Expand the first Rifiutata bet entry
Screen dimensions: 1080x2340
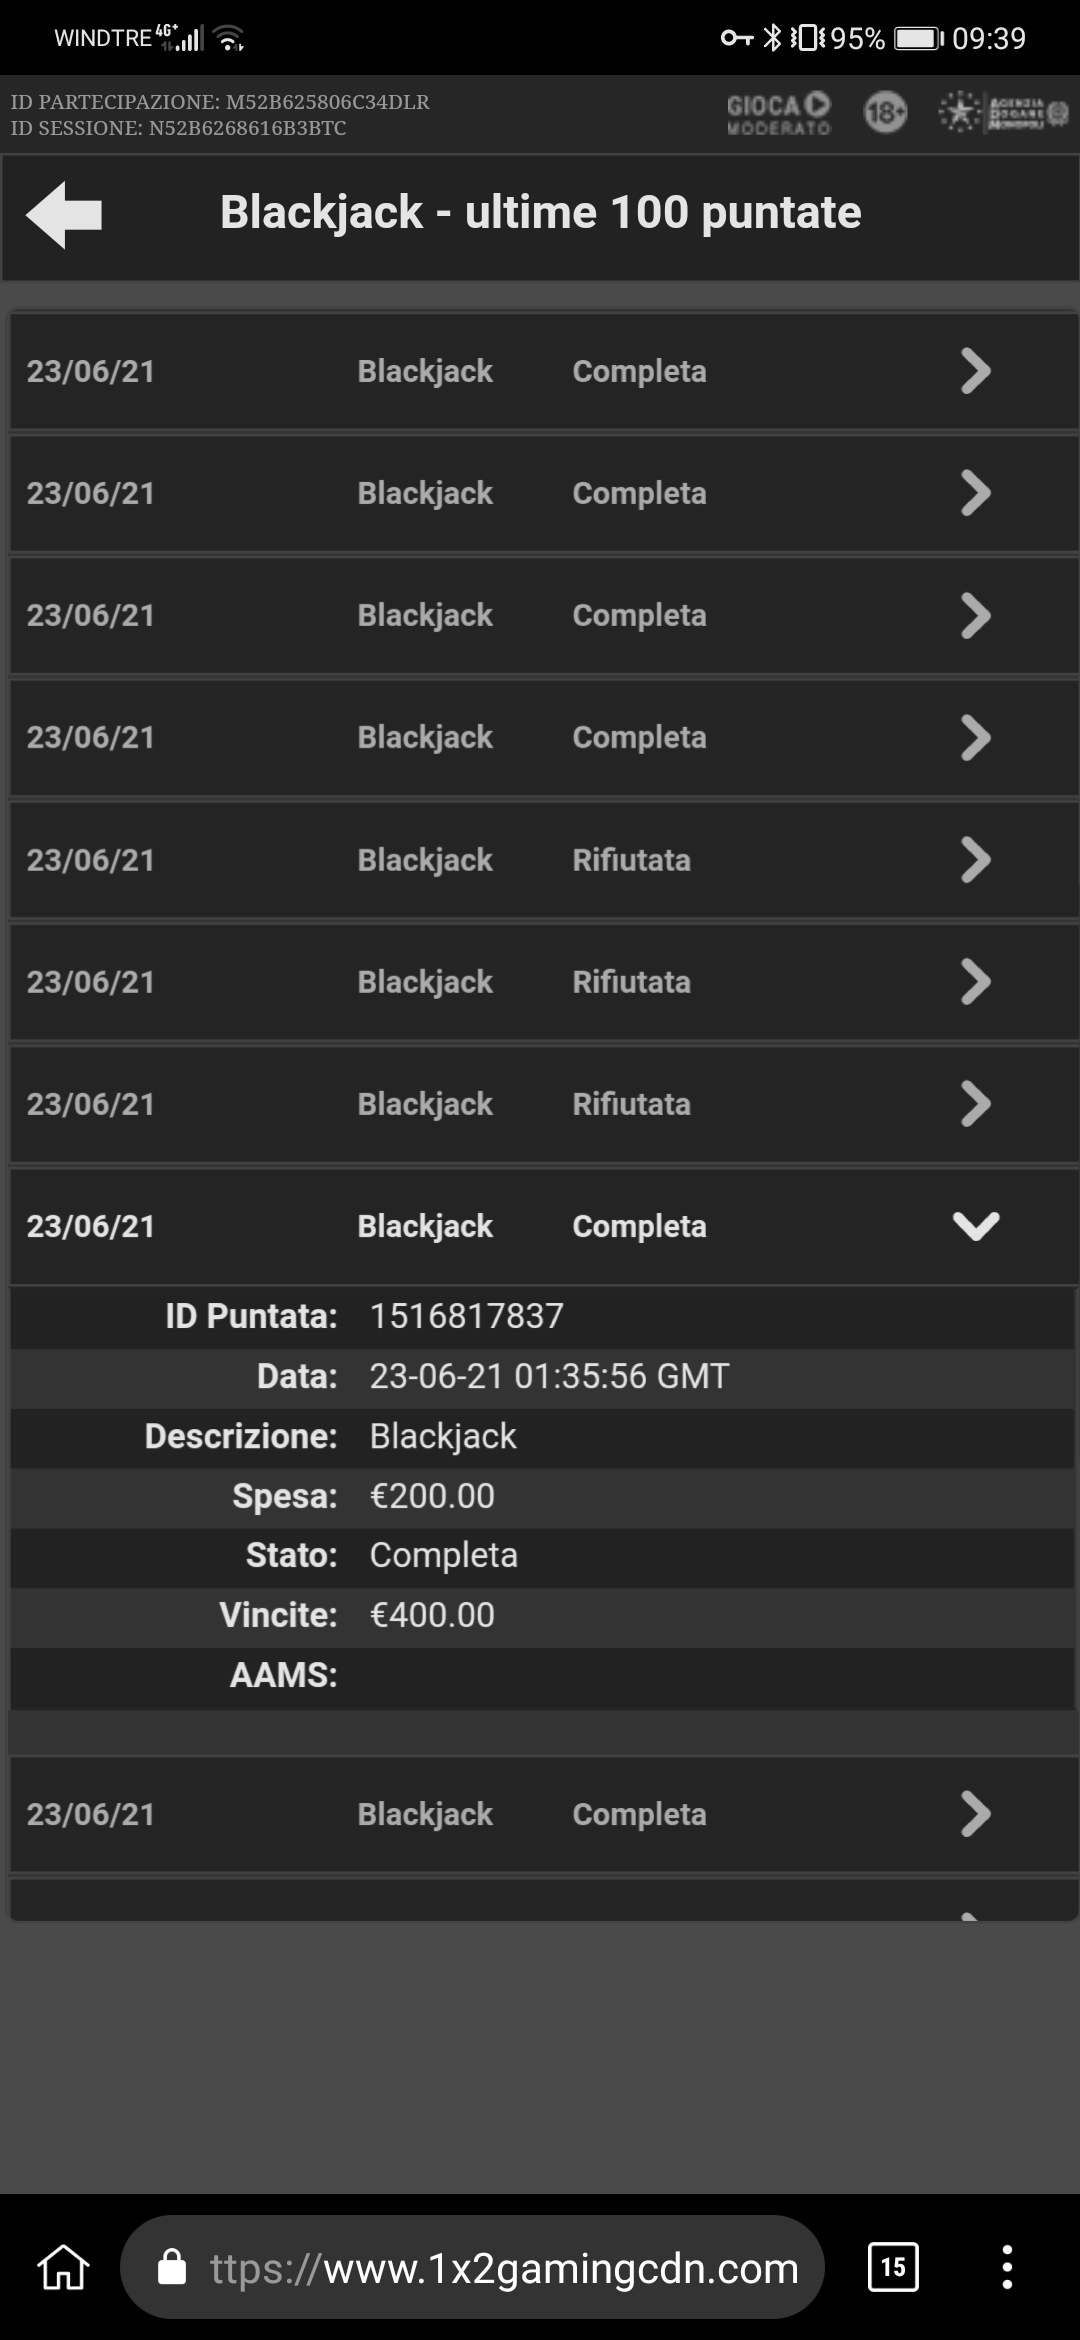coord(544,860)
